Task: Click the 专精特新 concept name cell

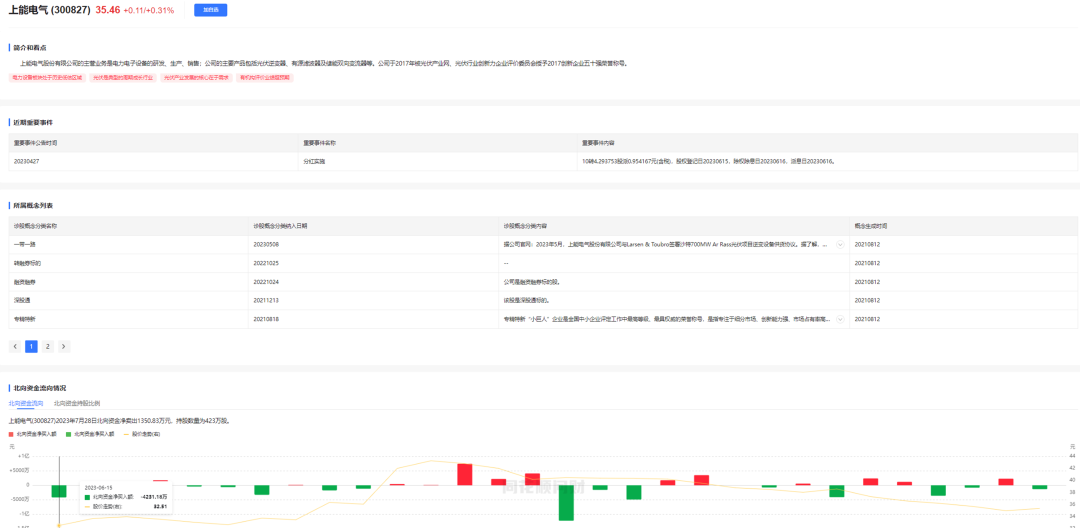Action: [x=128, y=319]
